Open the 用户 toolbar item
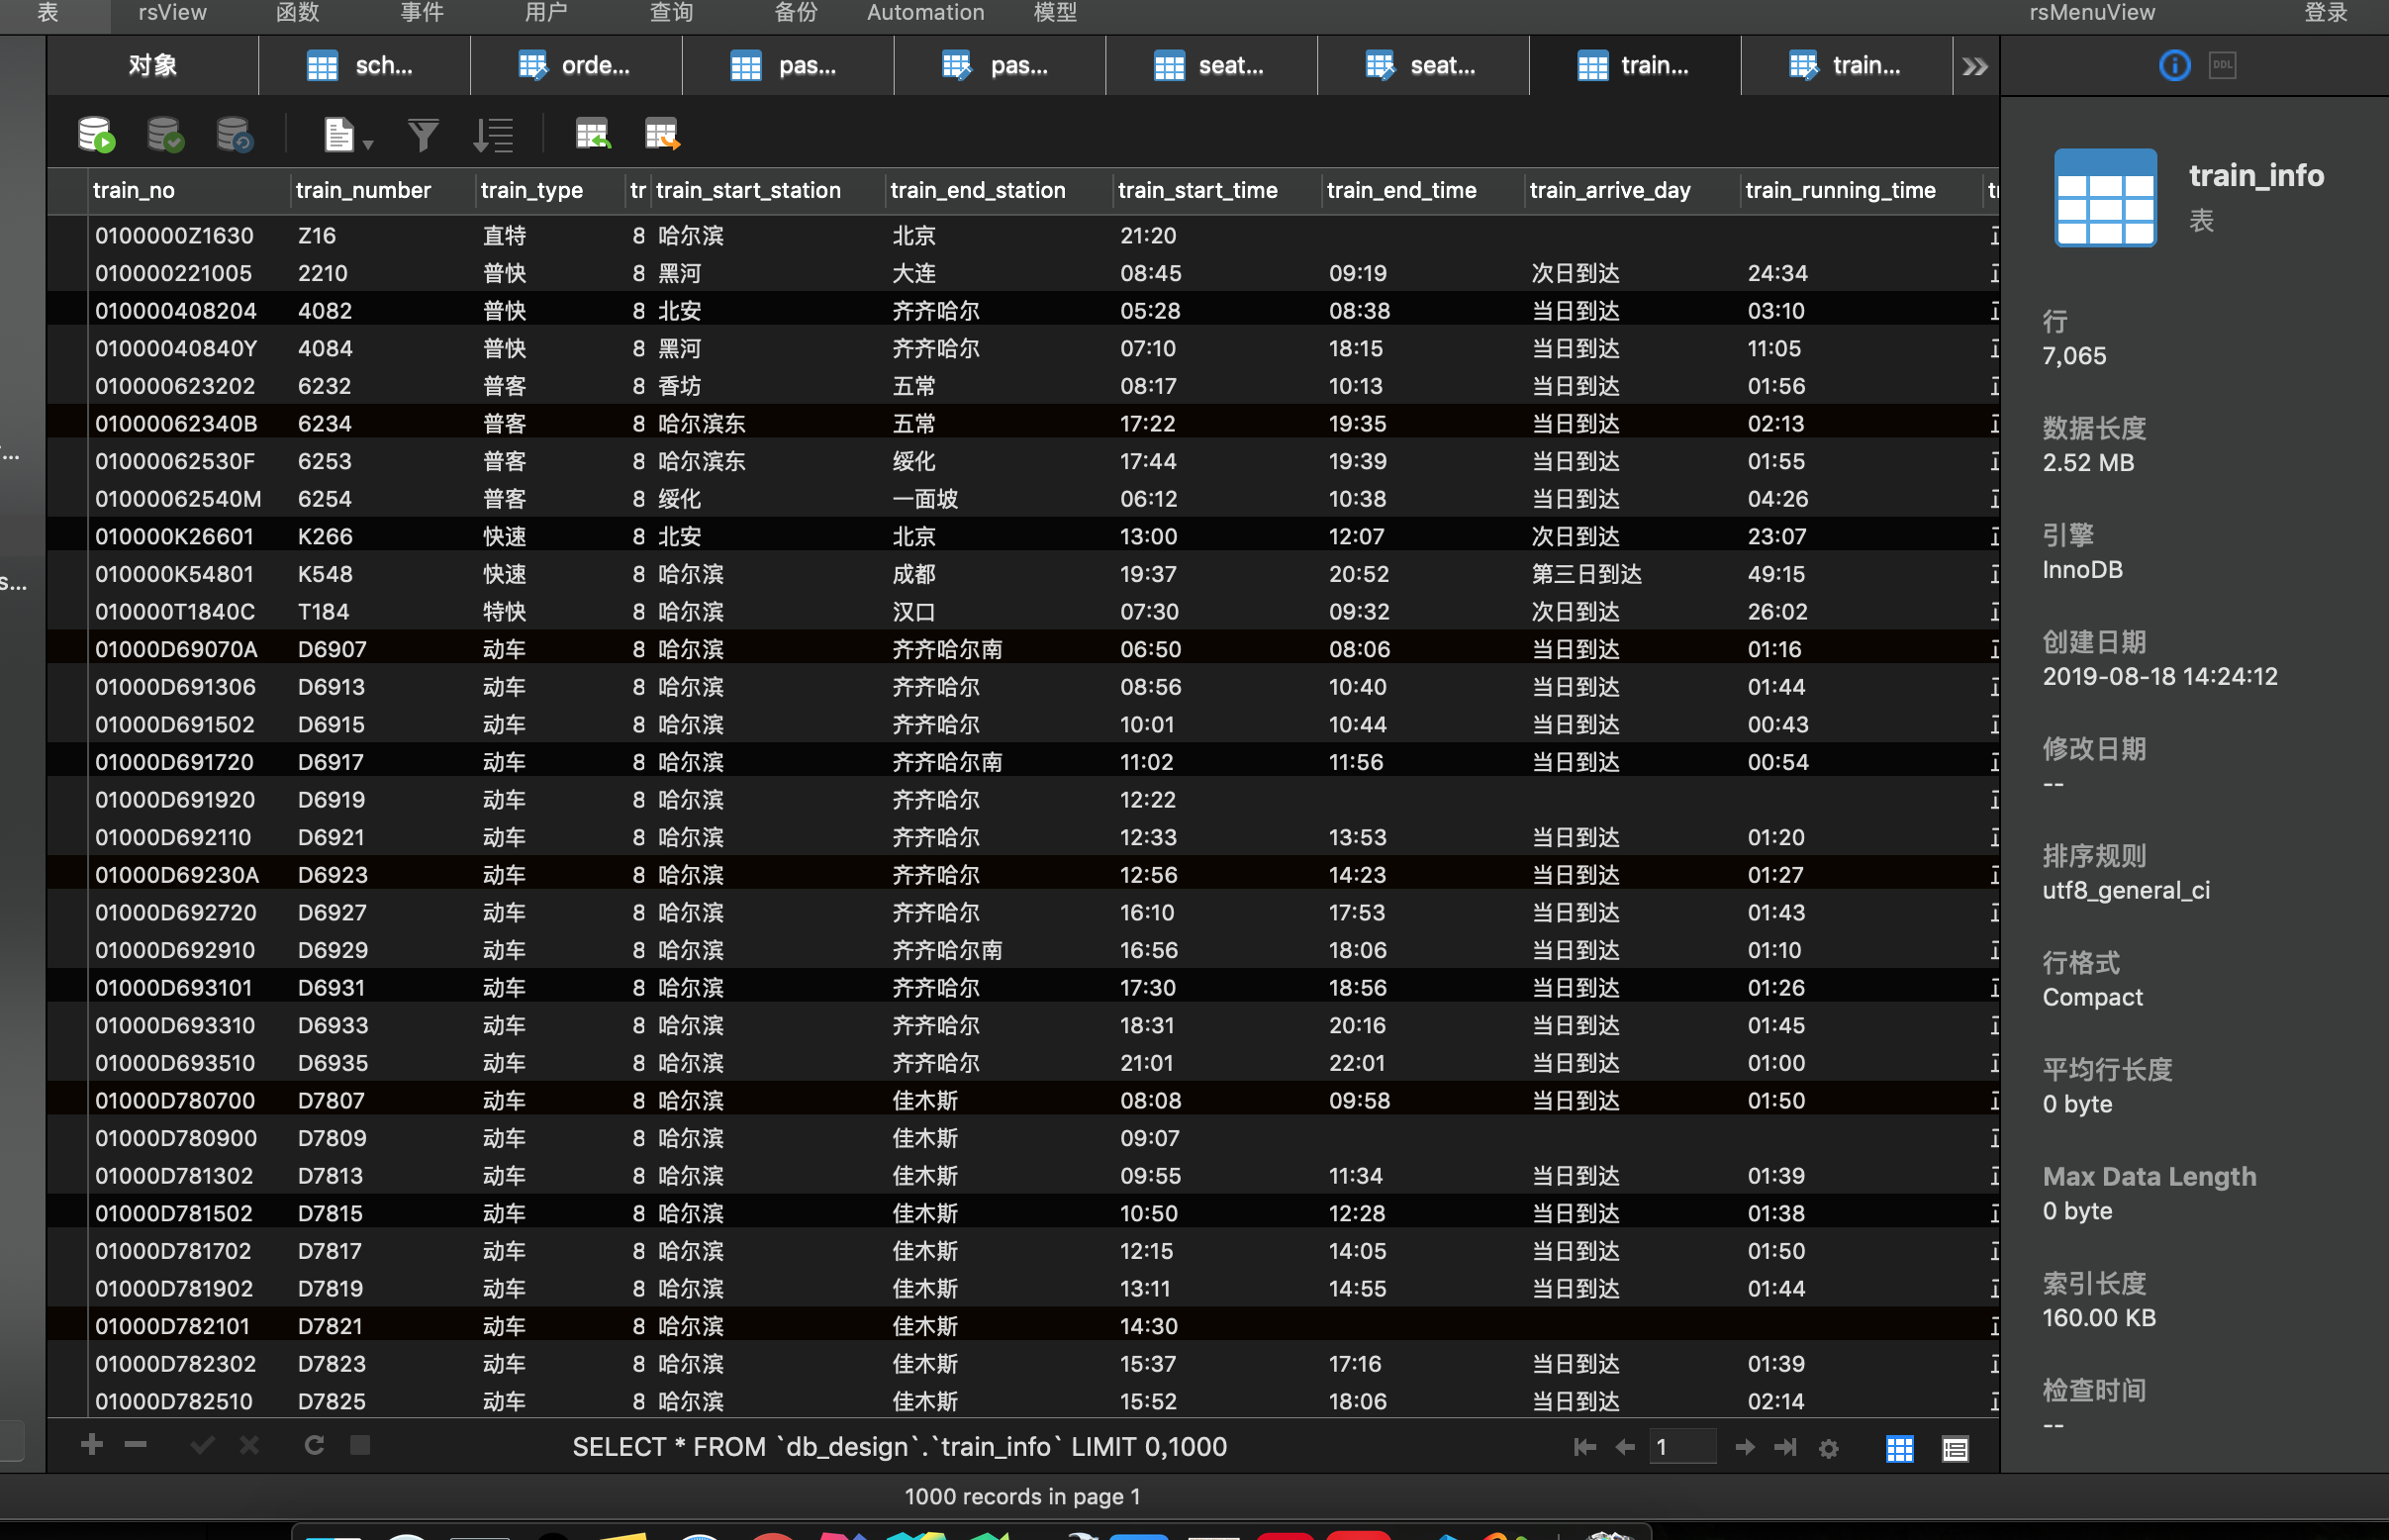 [x=546, y=13]
